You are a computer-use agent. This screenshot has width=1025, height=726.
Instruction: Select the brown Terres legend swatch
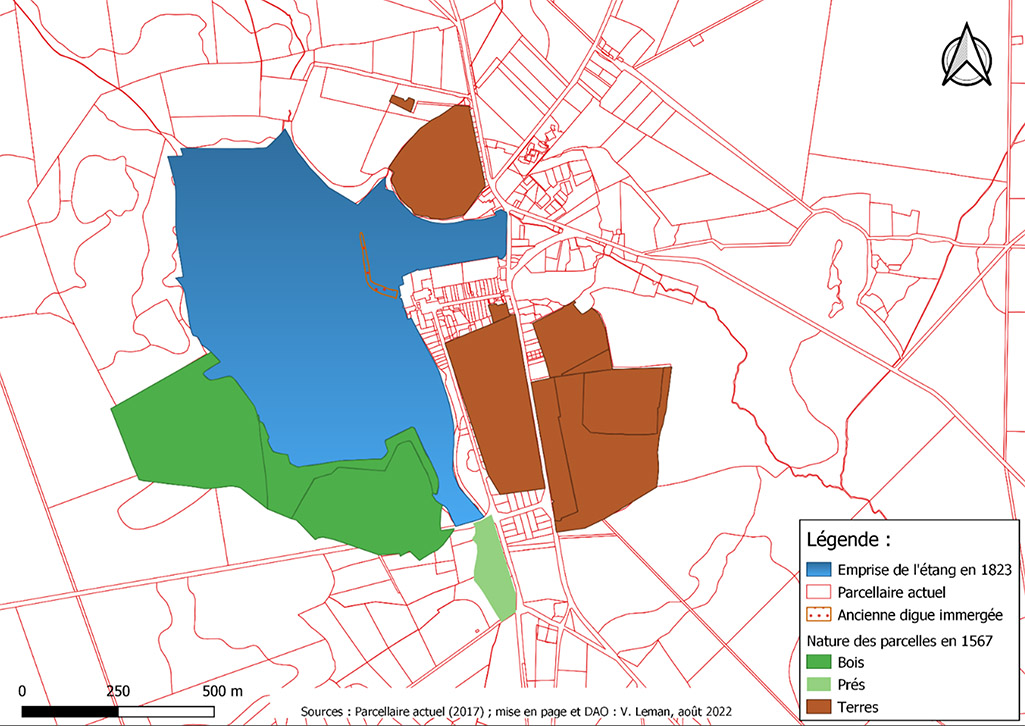[x=820, y=708]
